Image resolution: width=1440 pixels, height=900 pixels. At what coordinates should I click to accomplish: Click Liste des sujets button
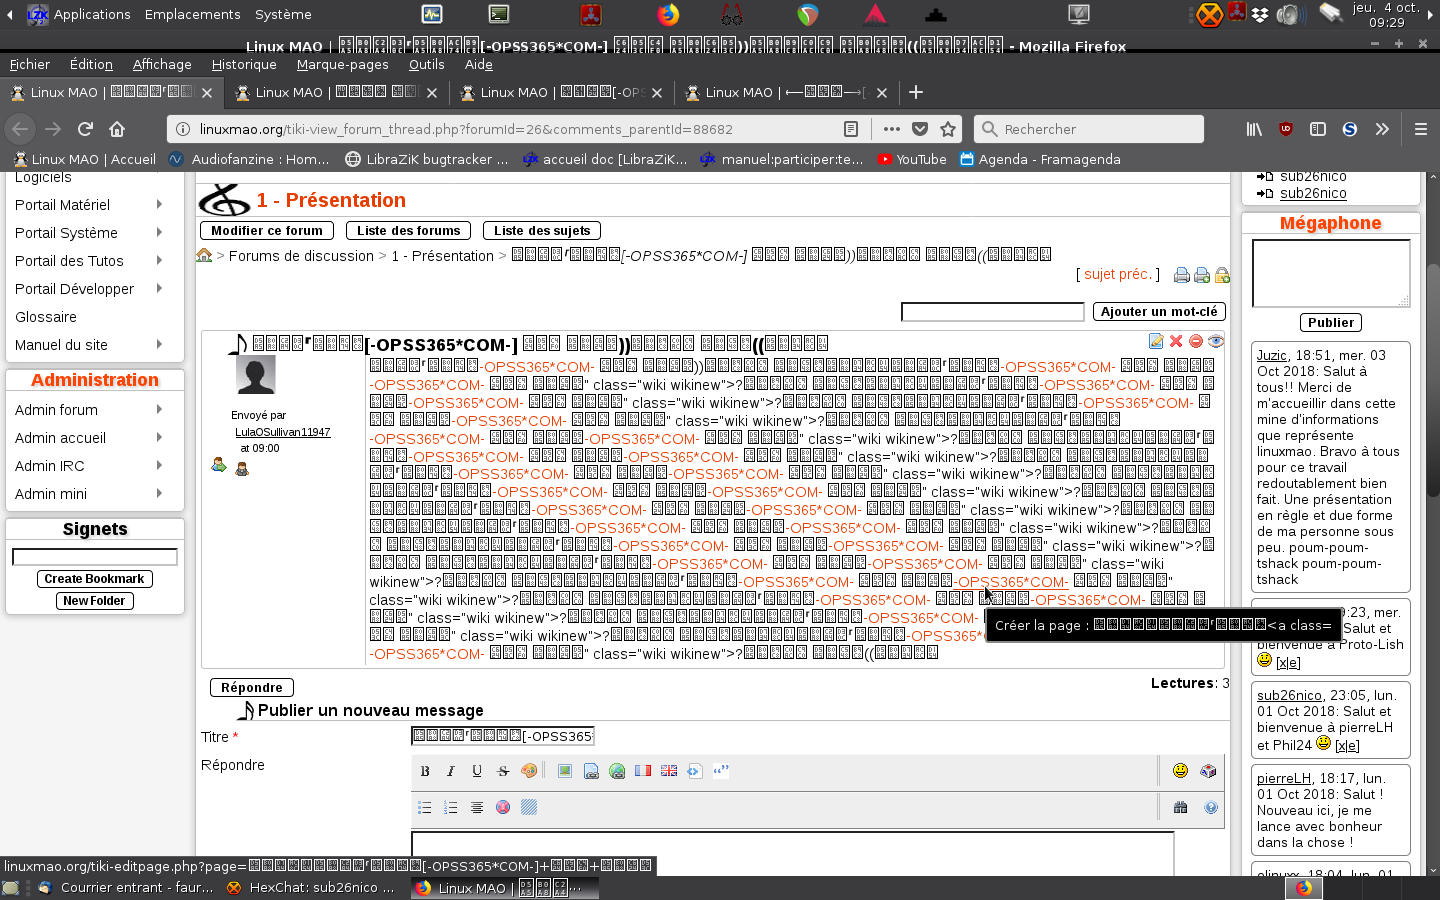click(542, 231)
